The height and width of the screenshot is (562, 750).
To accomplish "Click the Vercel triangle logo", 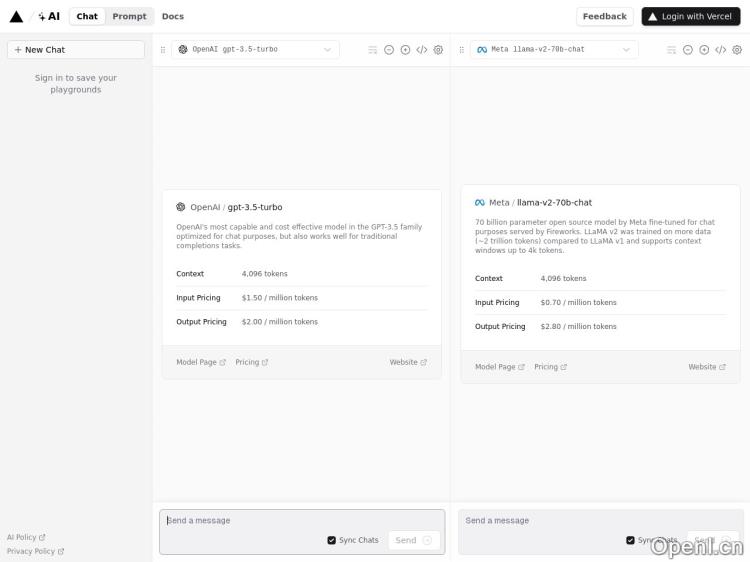I will [16, 16].
